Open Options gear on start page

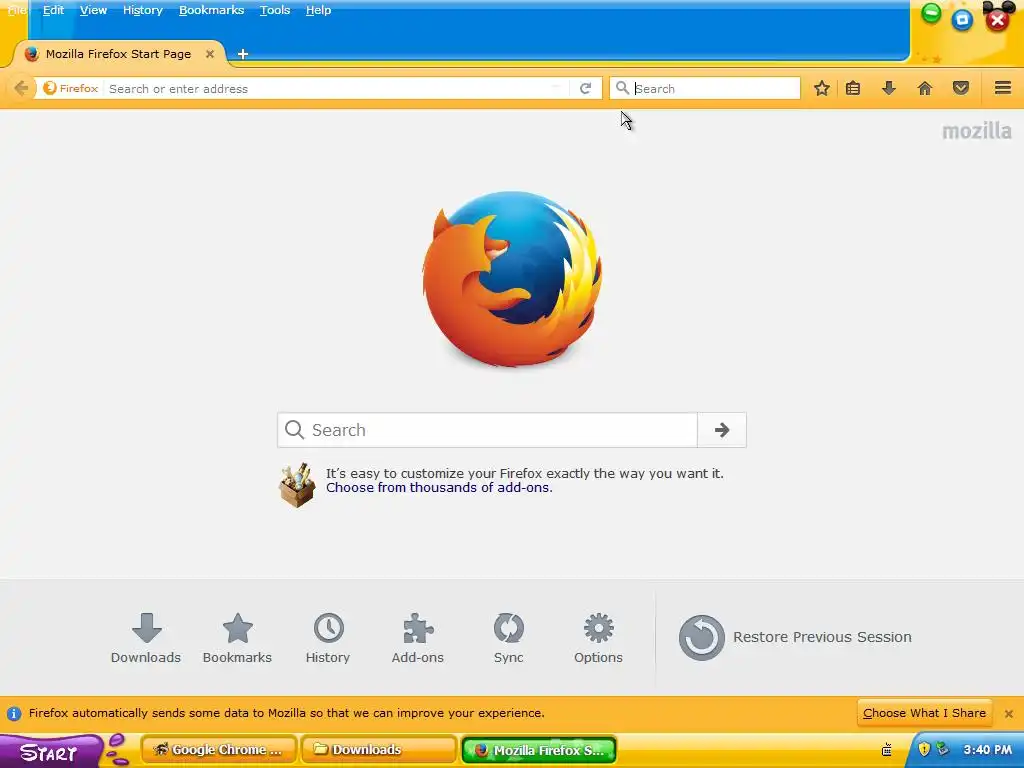(598, 639)
